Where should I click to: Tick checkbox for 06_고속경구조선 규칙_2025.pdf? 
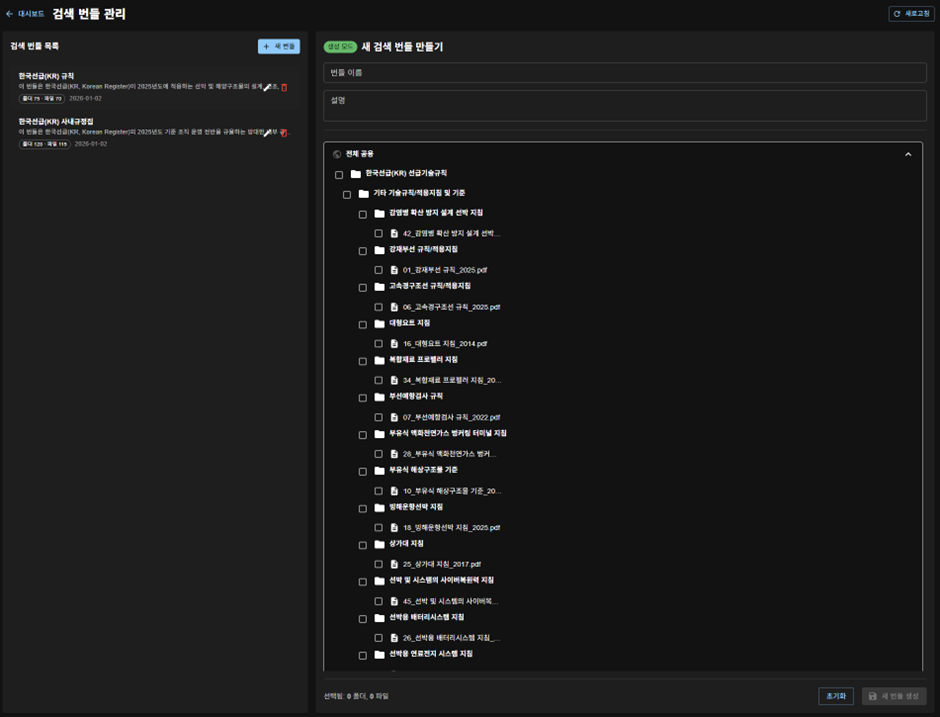379,307
